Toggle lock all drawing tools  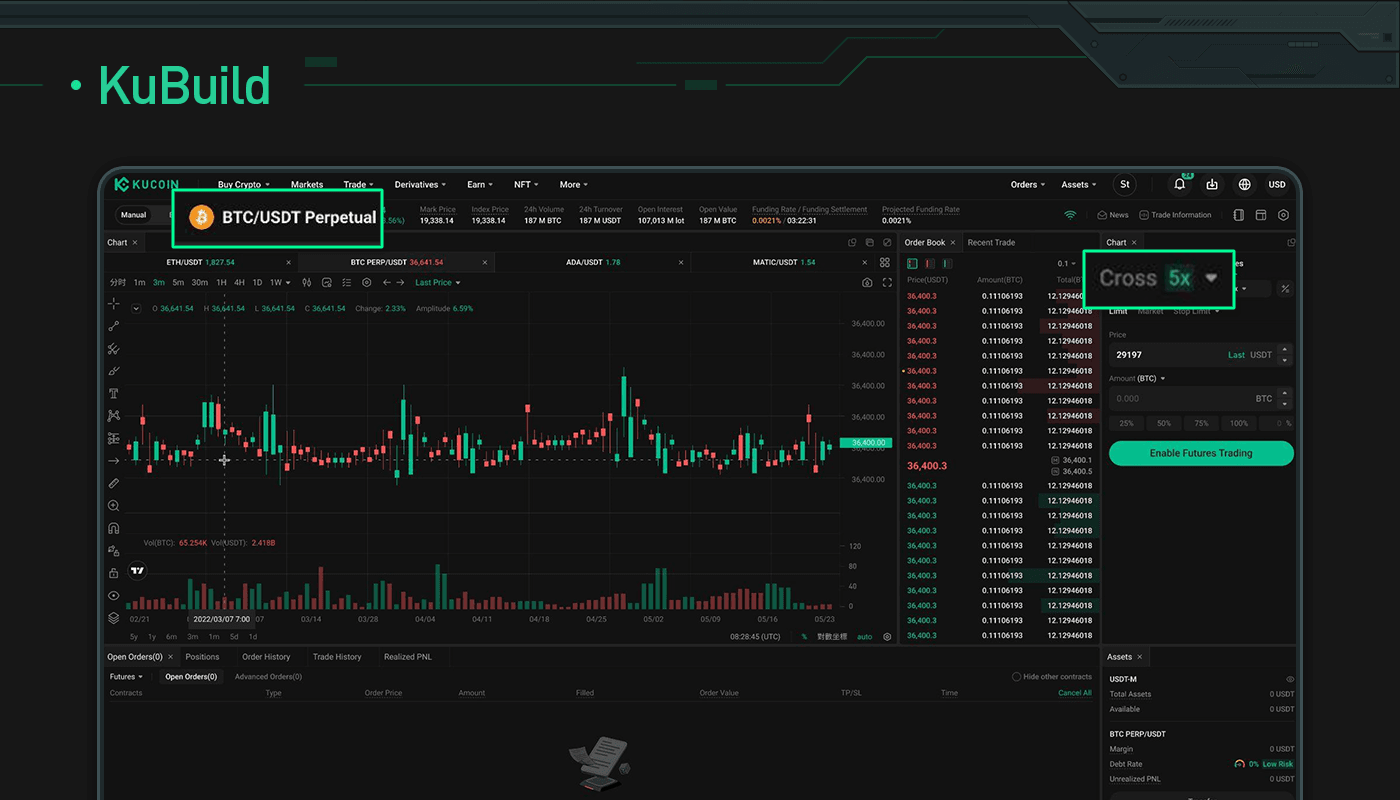[x=114, y=573]
